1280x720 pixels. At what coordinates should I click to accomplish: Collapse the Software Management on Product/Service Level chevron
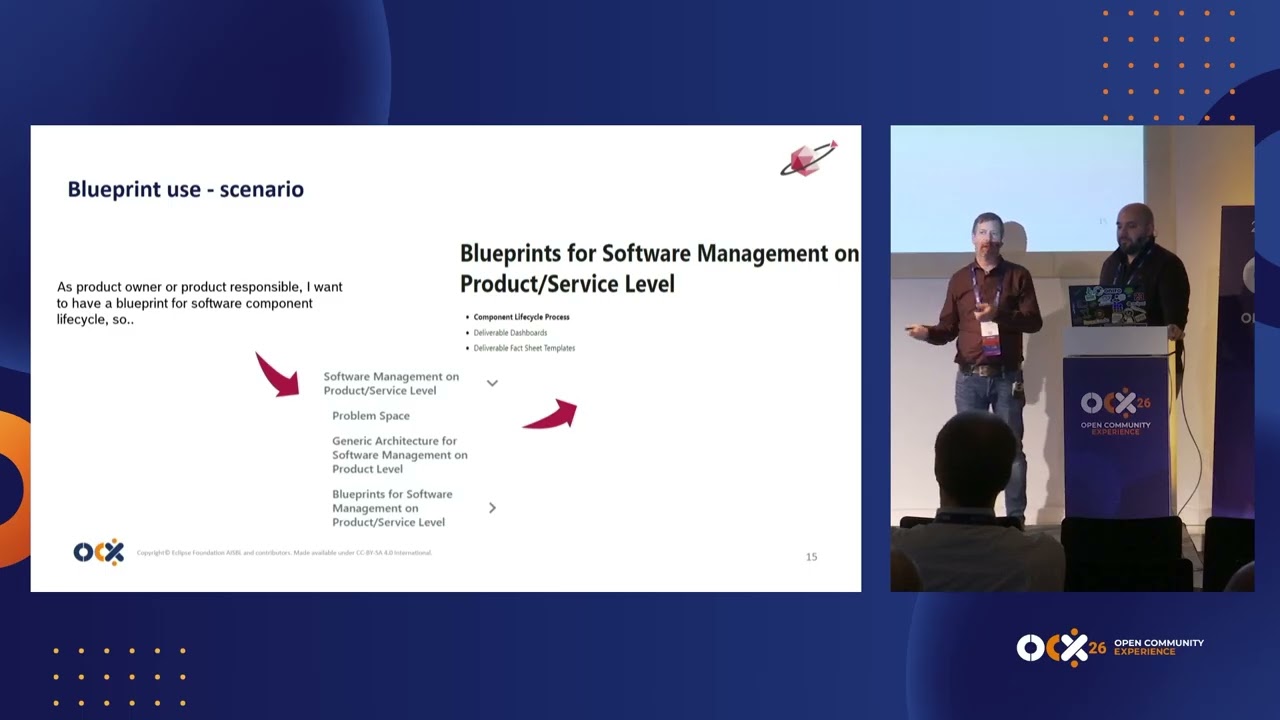tap(492, 383)
